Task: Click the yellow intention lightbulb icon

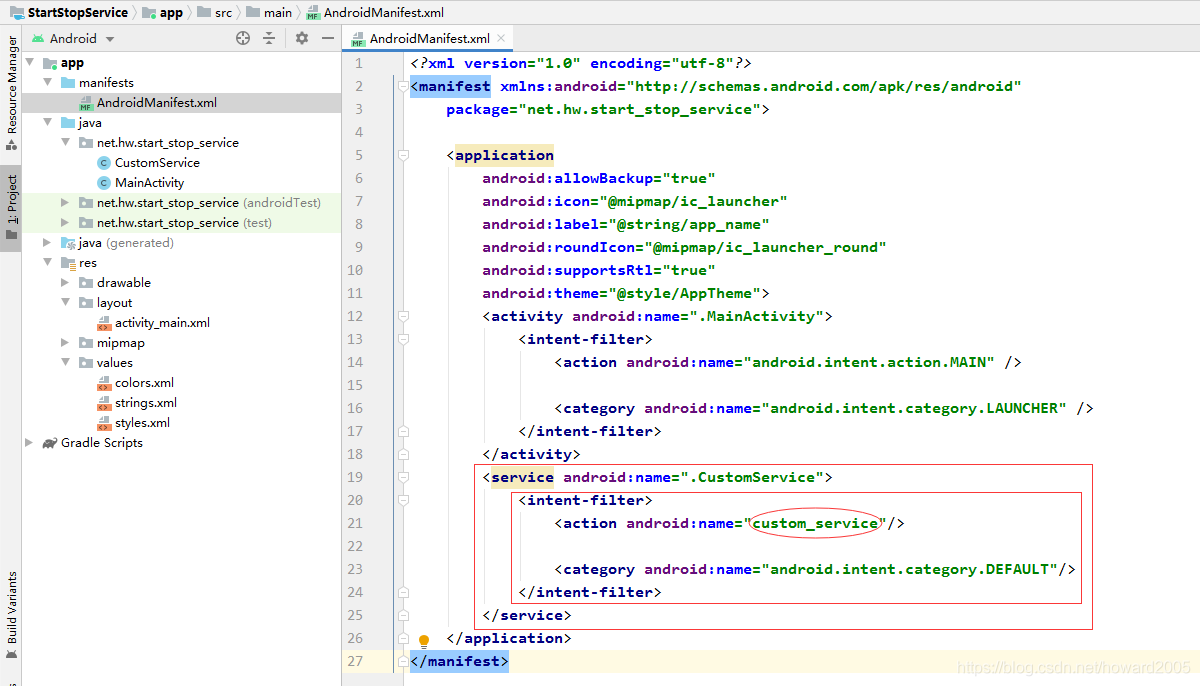Action: [423, 640]
